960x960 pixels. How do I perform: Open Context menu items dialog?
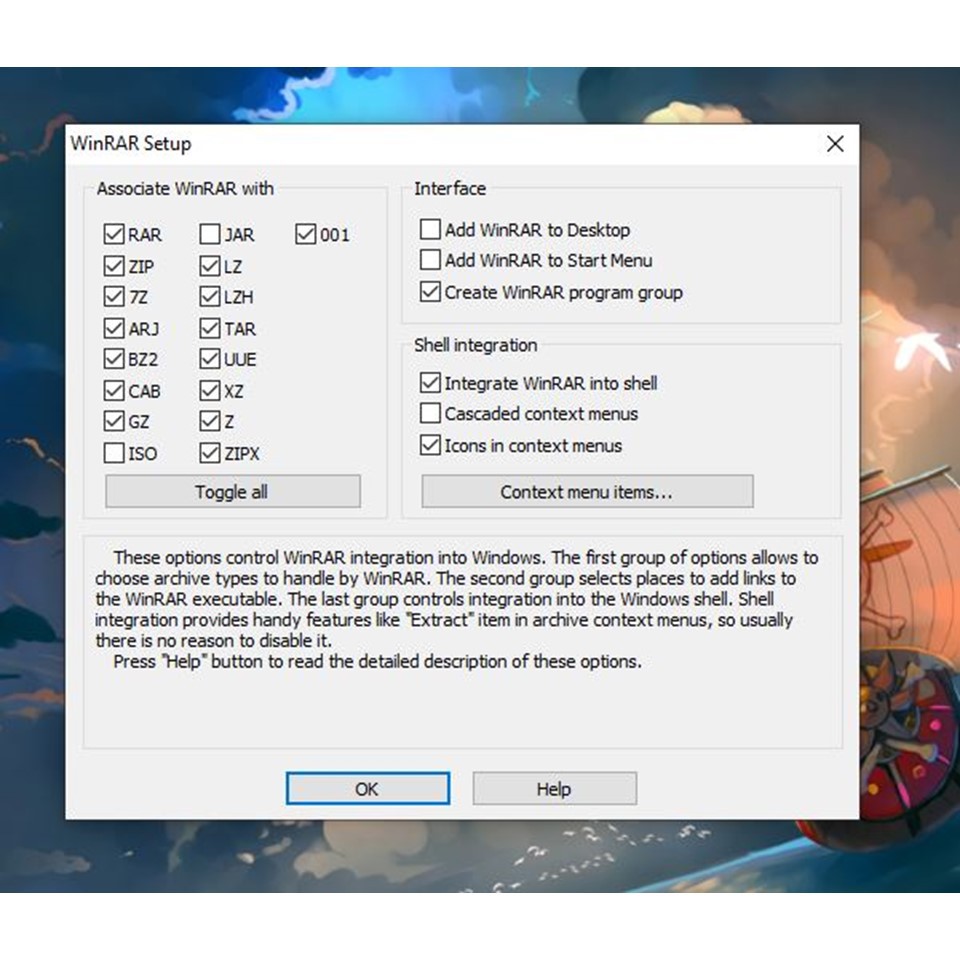click(x=586, y=492)
